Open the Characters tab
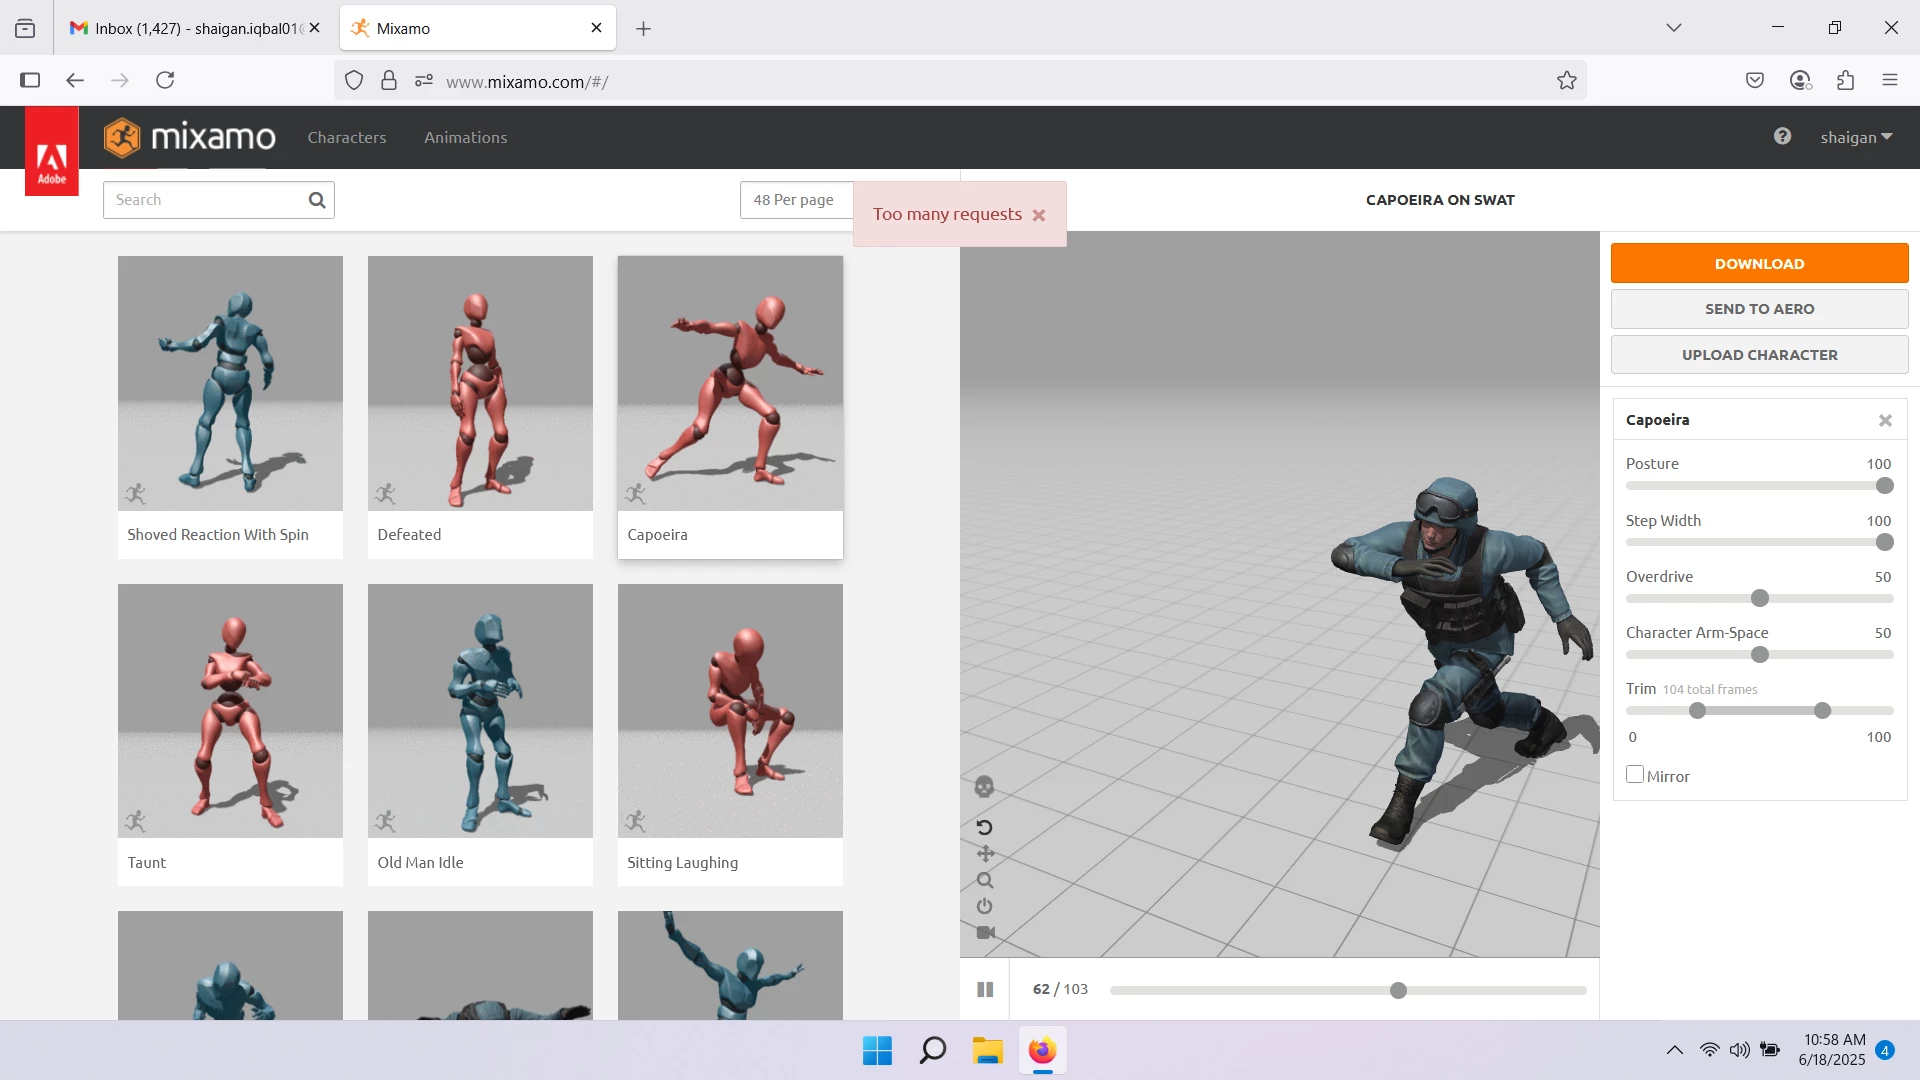The height and width of the screenshot is (1080, 1920). [x=346, y=138]
